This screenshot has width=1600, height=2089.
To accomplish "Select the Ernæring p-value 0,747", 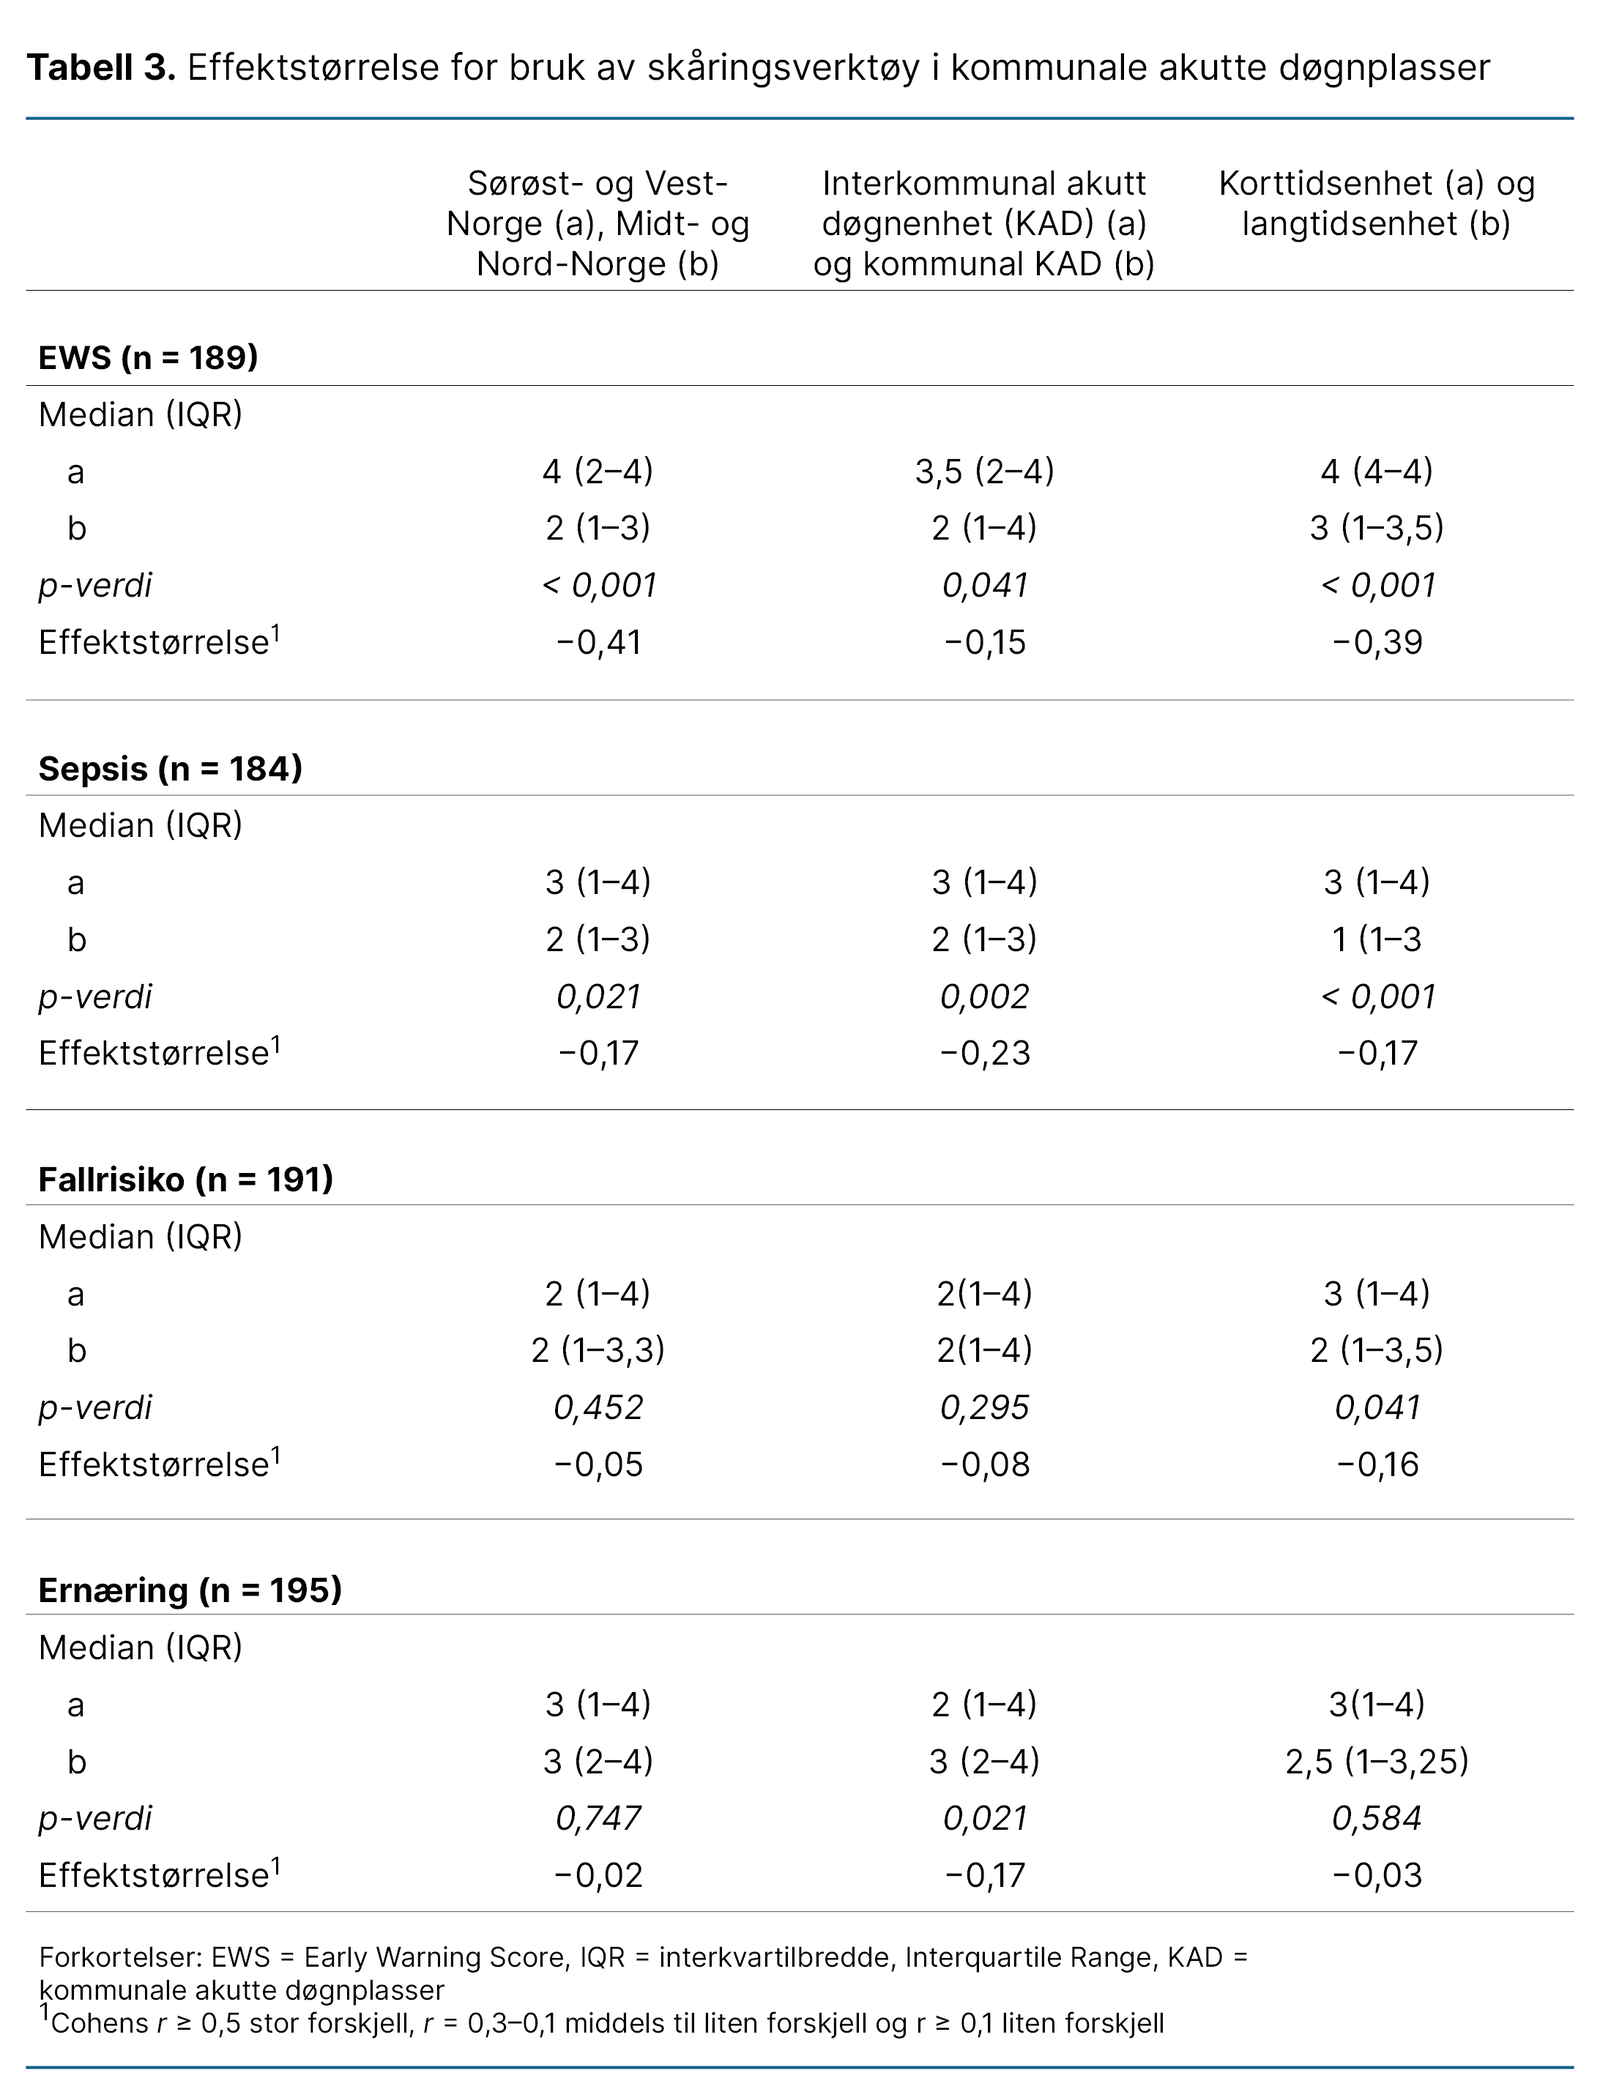I will tap(597, 1818).
